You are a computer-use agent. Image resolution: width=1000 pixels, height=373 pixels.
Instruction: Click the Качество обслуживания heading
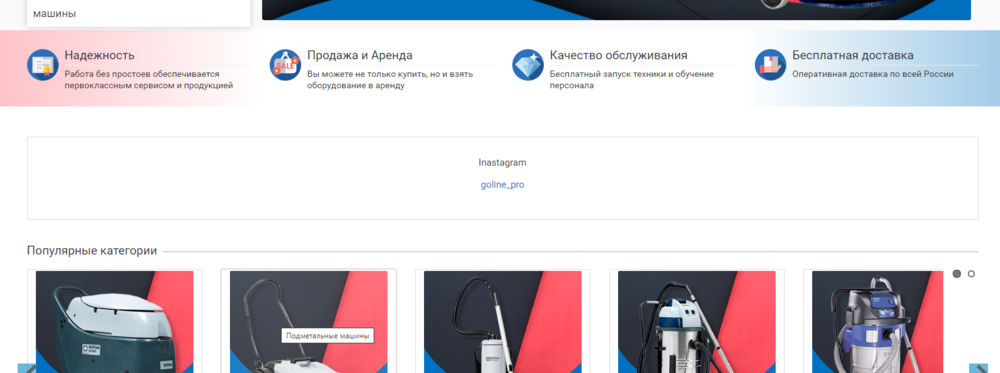pyautogui.click(x=619, y=55)
